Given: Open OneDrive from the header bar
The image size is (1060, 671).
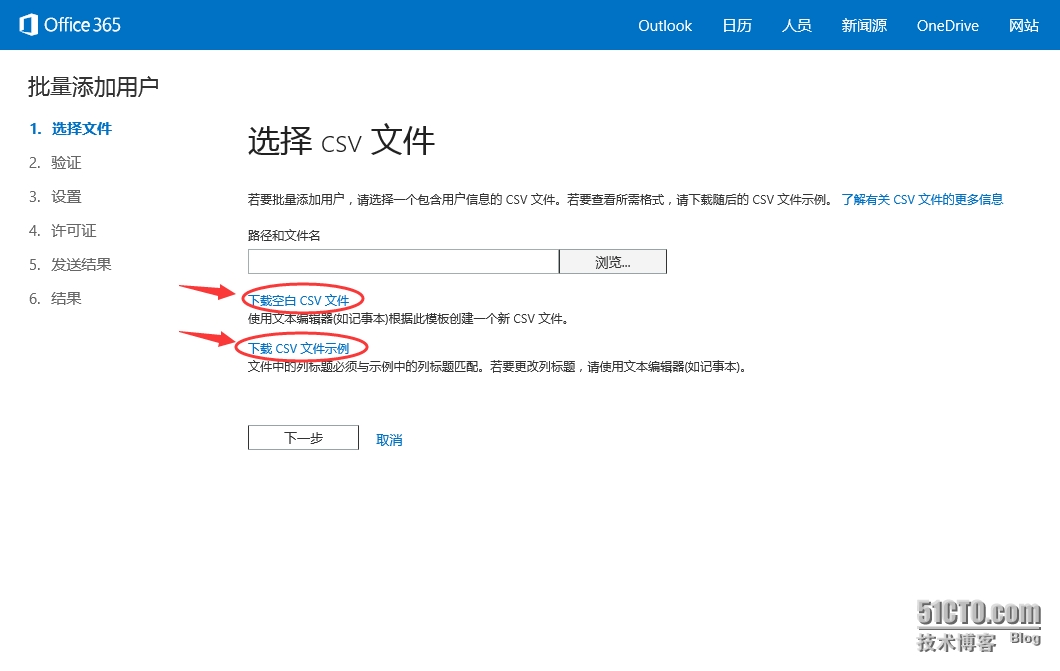Looking at the screenshot, I should [947, 26].
